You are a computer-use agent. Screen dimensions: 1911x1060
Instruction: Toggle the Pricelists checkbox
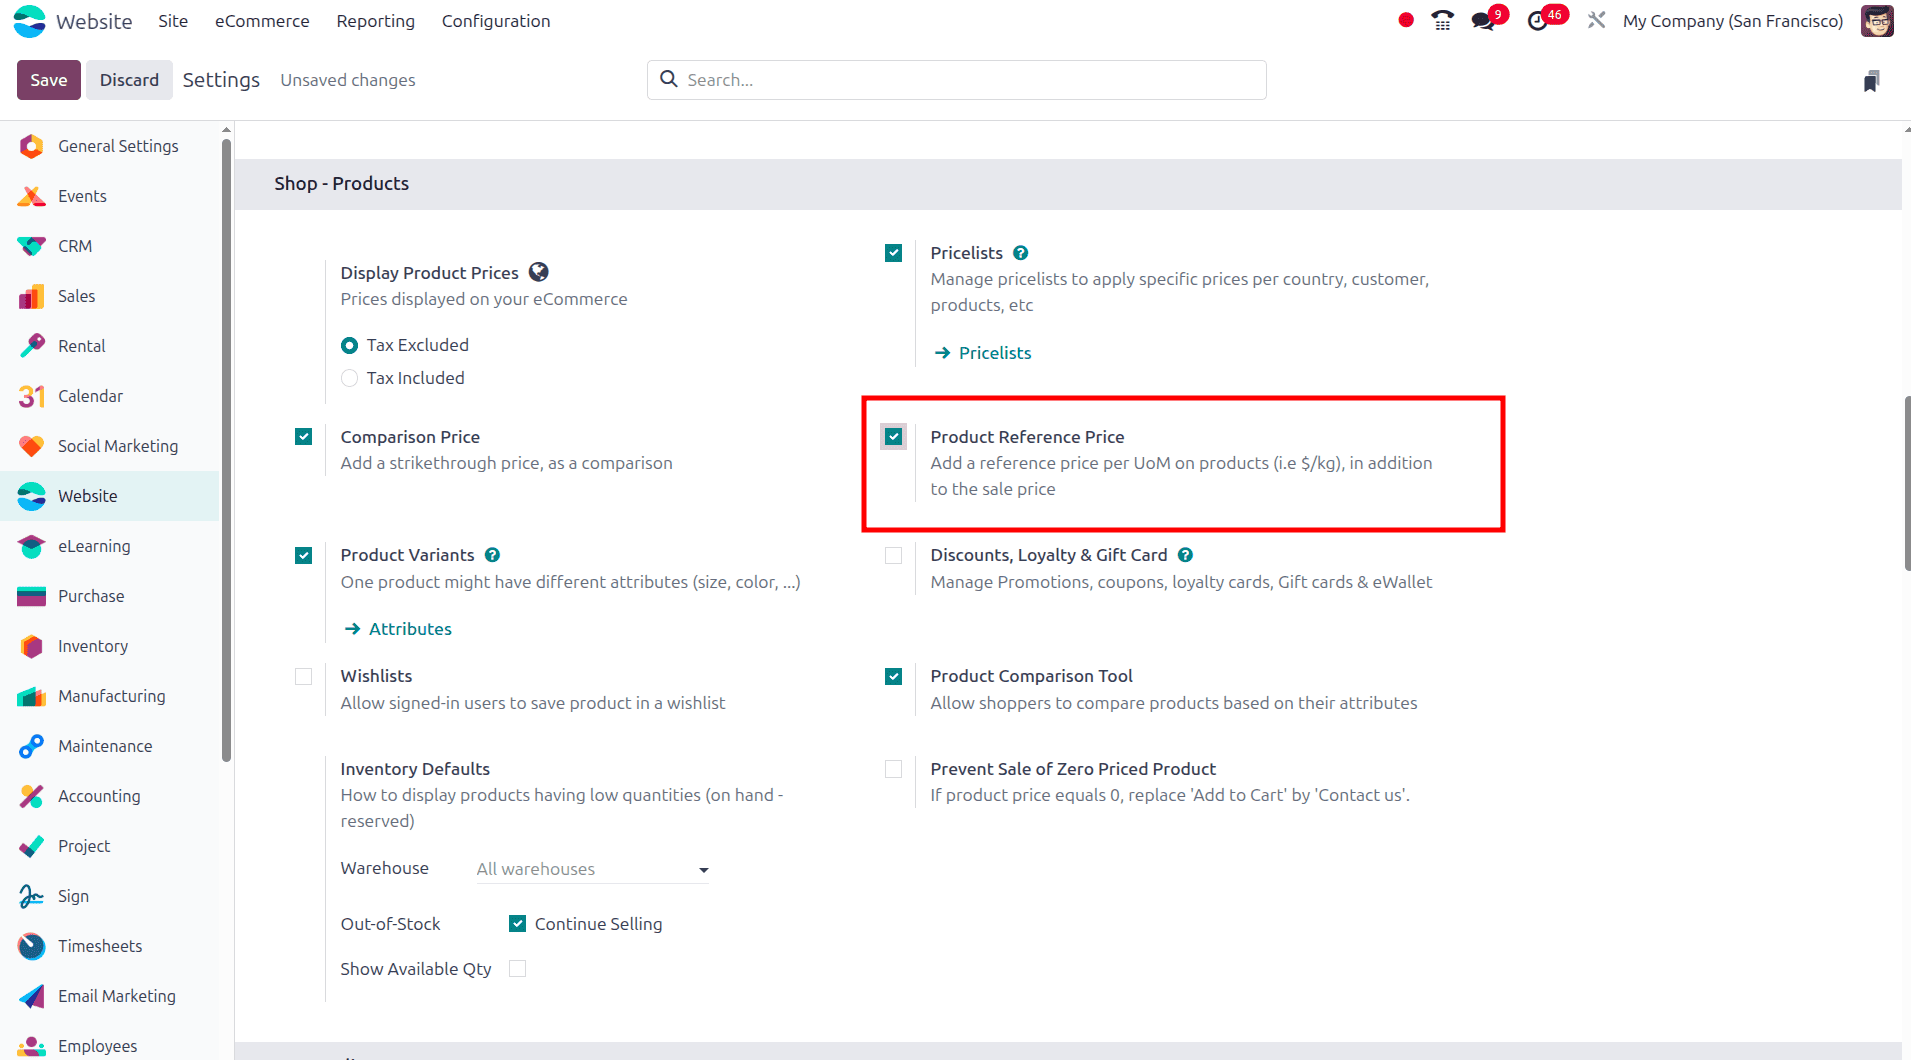pos(894,253)
